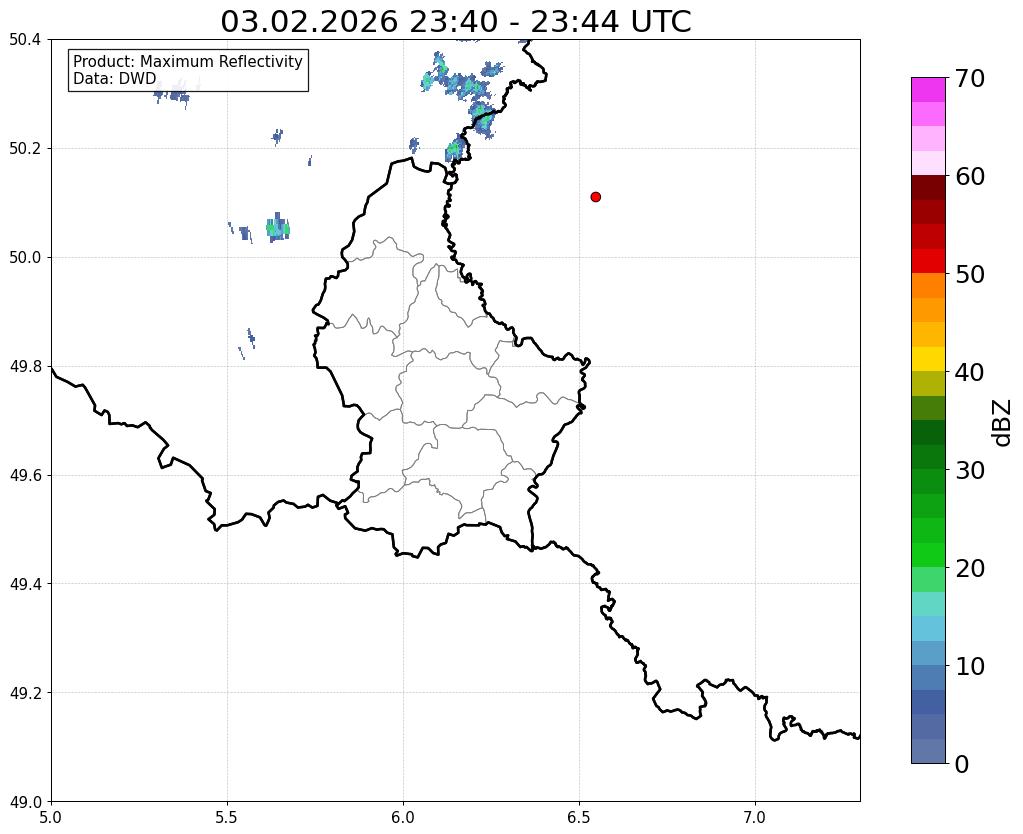Click the turquoise colorbar segment above 10
Image resolution: width=1023 pixels, height=834 pixels.
click(928, 604)
